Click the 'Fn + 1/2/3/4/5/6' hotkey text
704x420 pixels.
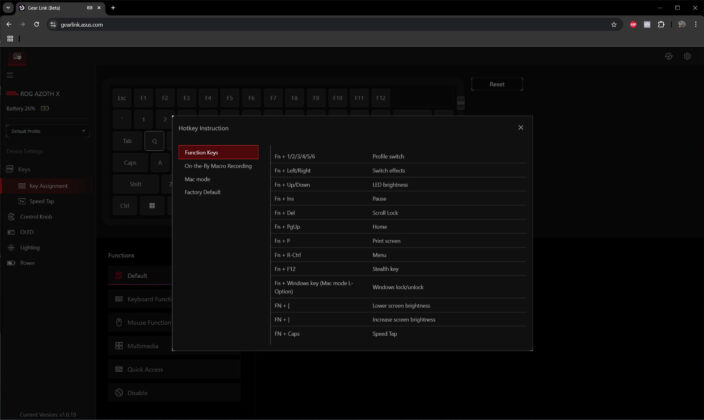295,156
